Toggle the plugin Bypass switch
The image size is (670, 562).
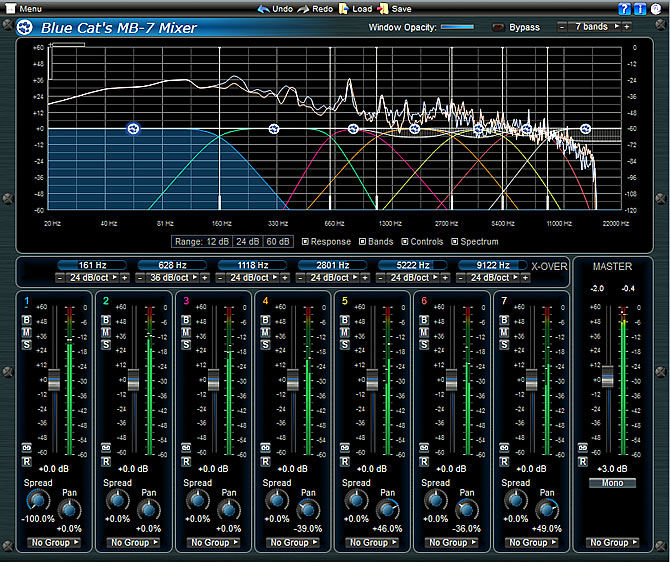click(498, 27)
